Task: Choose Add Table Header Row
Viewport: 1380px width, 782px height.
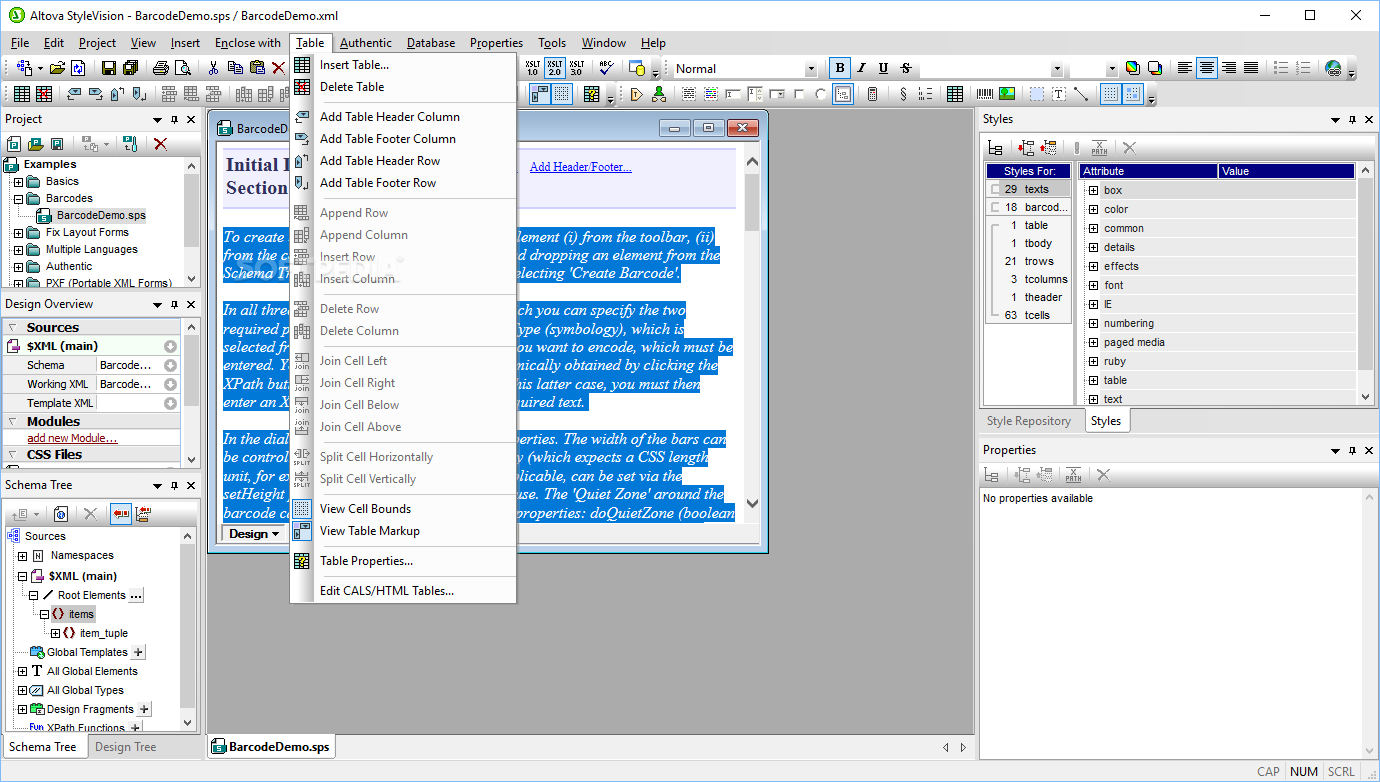Action: [379, 161]
